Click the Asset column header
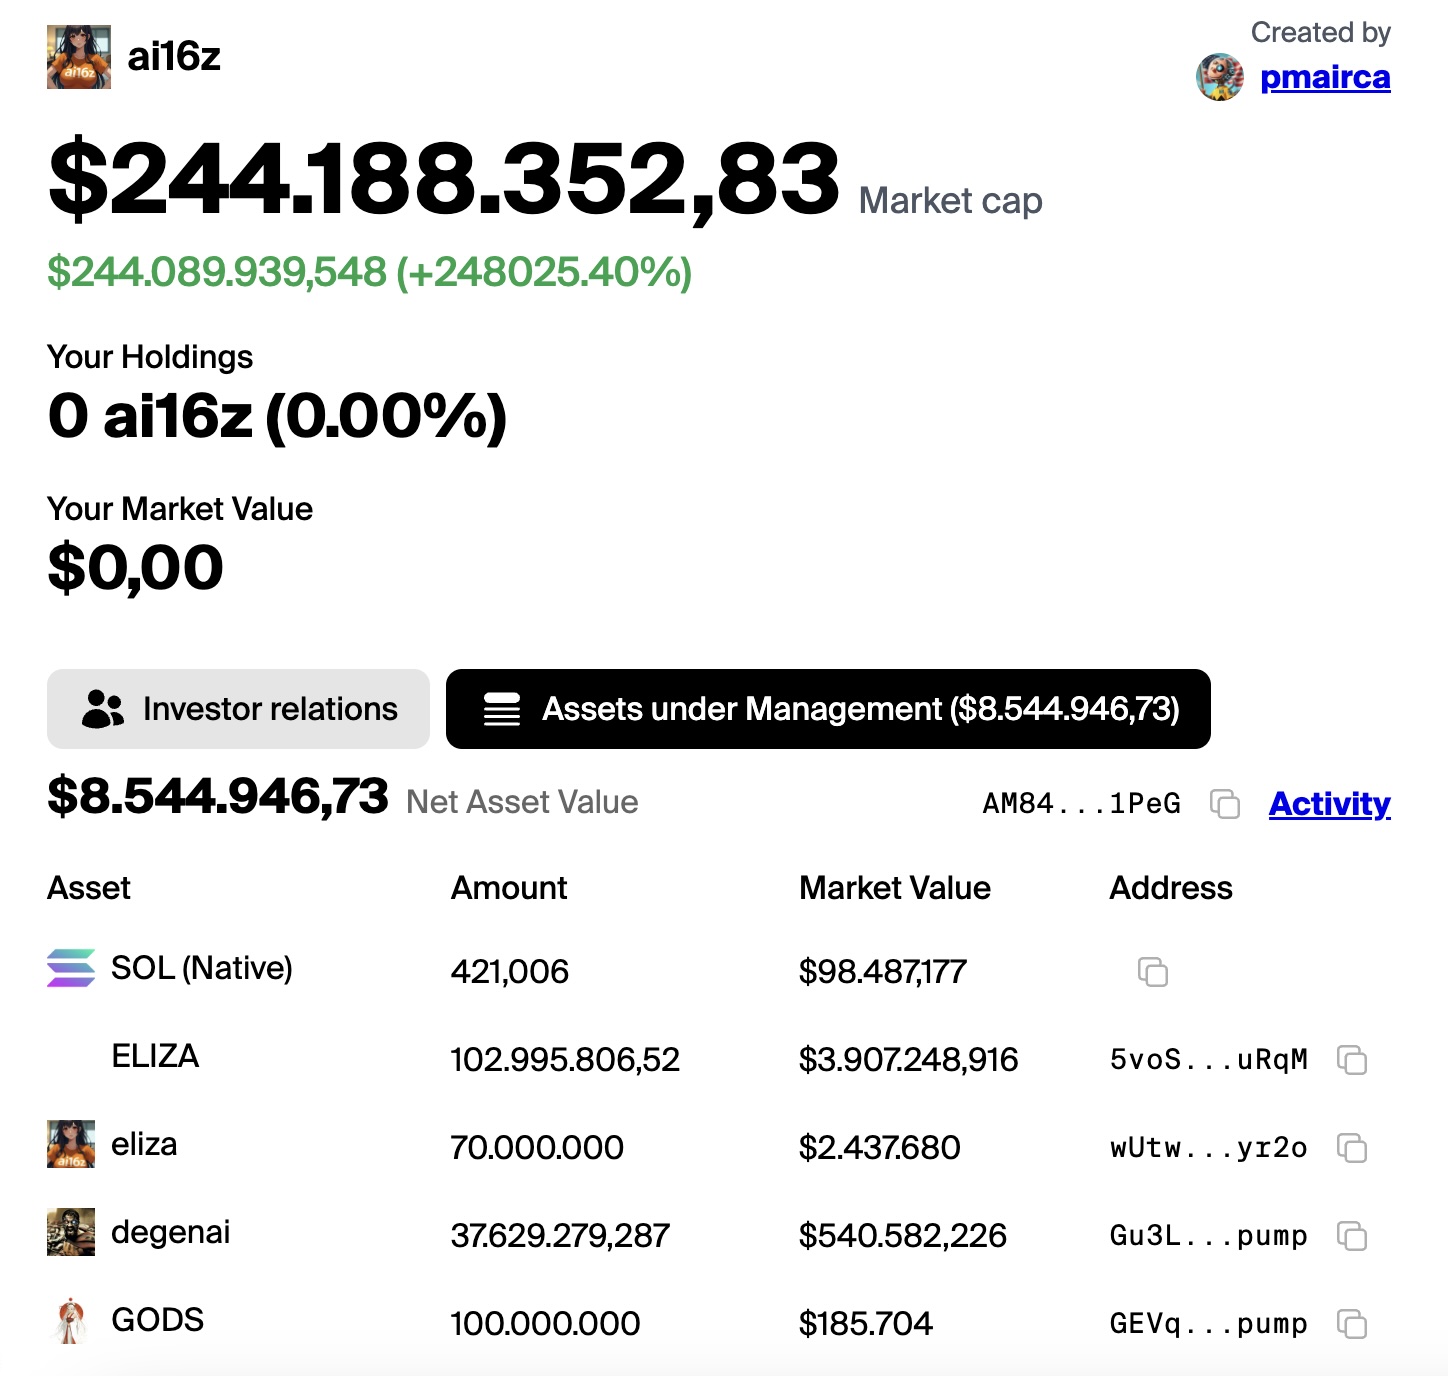The height and width of the screenshot is (1376, 1448). point(89,888)
